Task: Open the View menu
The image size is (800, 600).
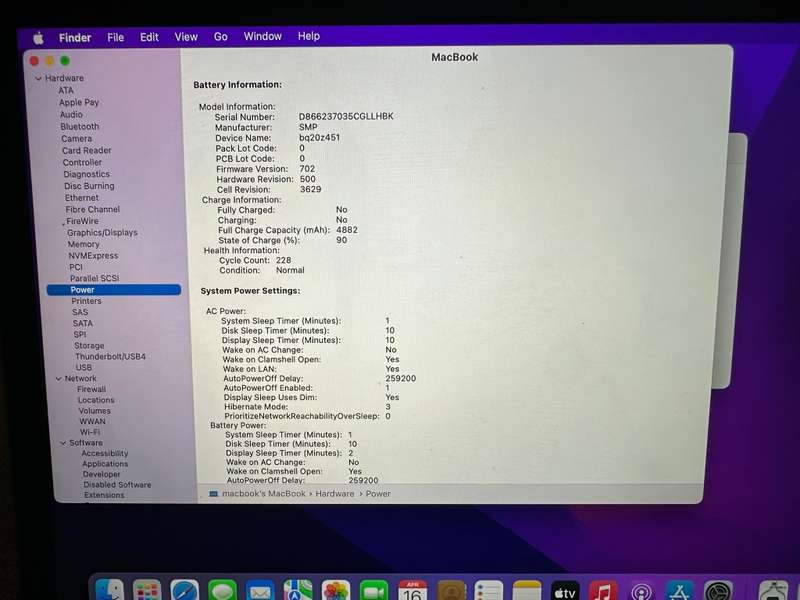Action: point(186,37)
